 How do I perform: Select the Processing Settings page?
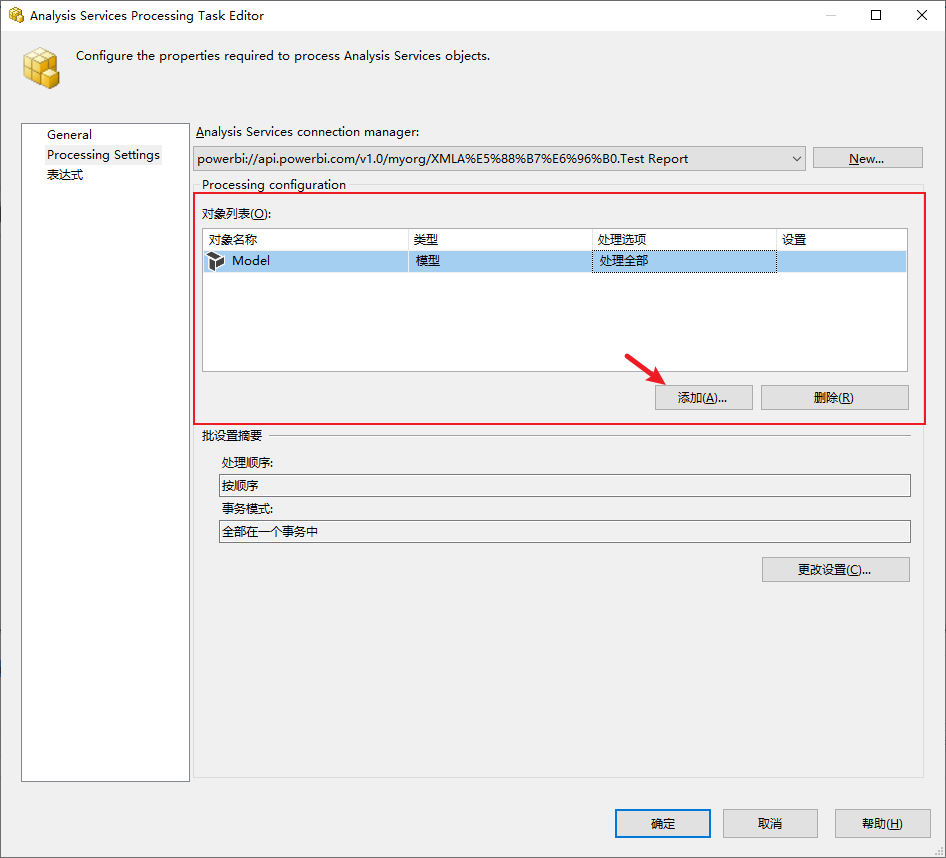coord(103,155)
